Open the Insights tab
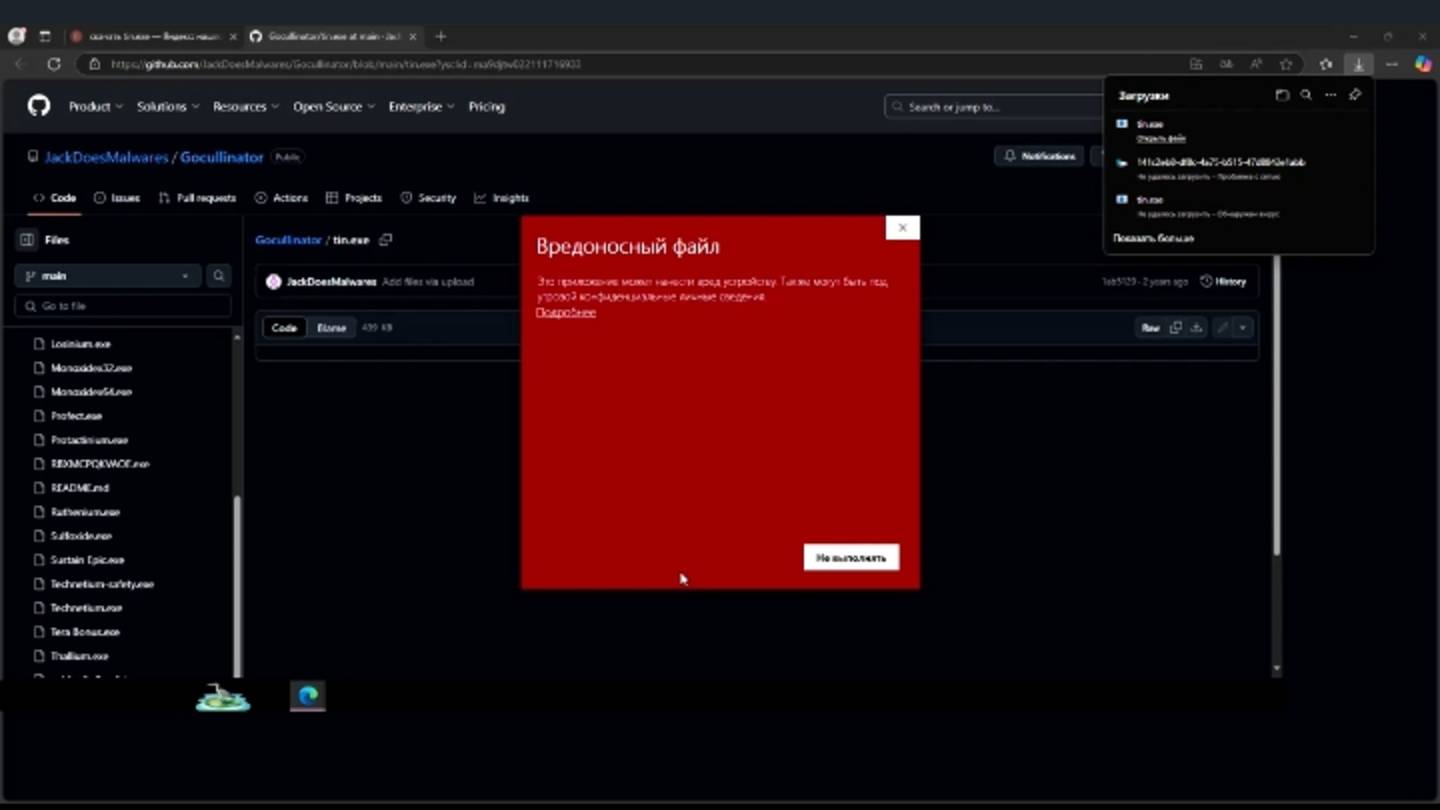The image size is (1440, 810). (x=502, y=198)
